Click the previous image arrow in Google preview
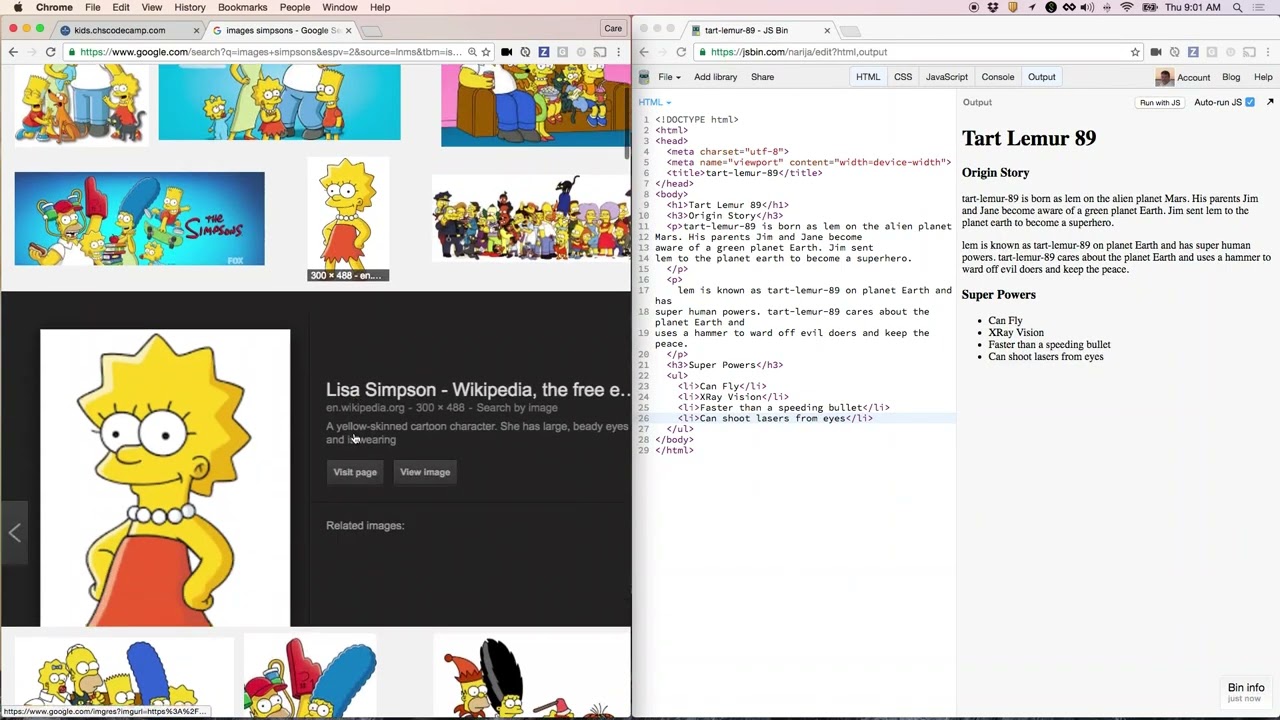Image resolution: width=1280 pixels, height=720 pixels. pos(14,533)
